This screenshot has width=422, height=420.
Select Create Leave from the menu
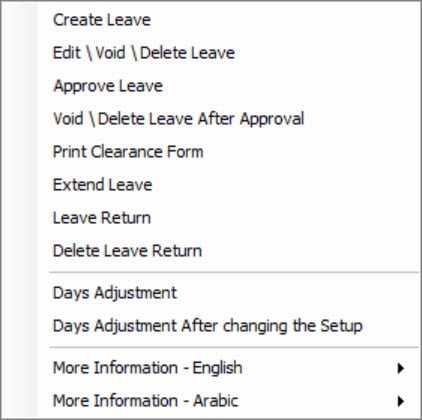click(x=228, y=20)
